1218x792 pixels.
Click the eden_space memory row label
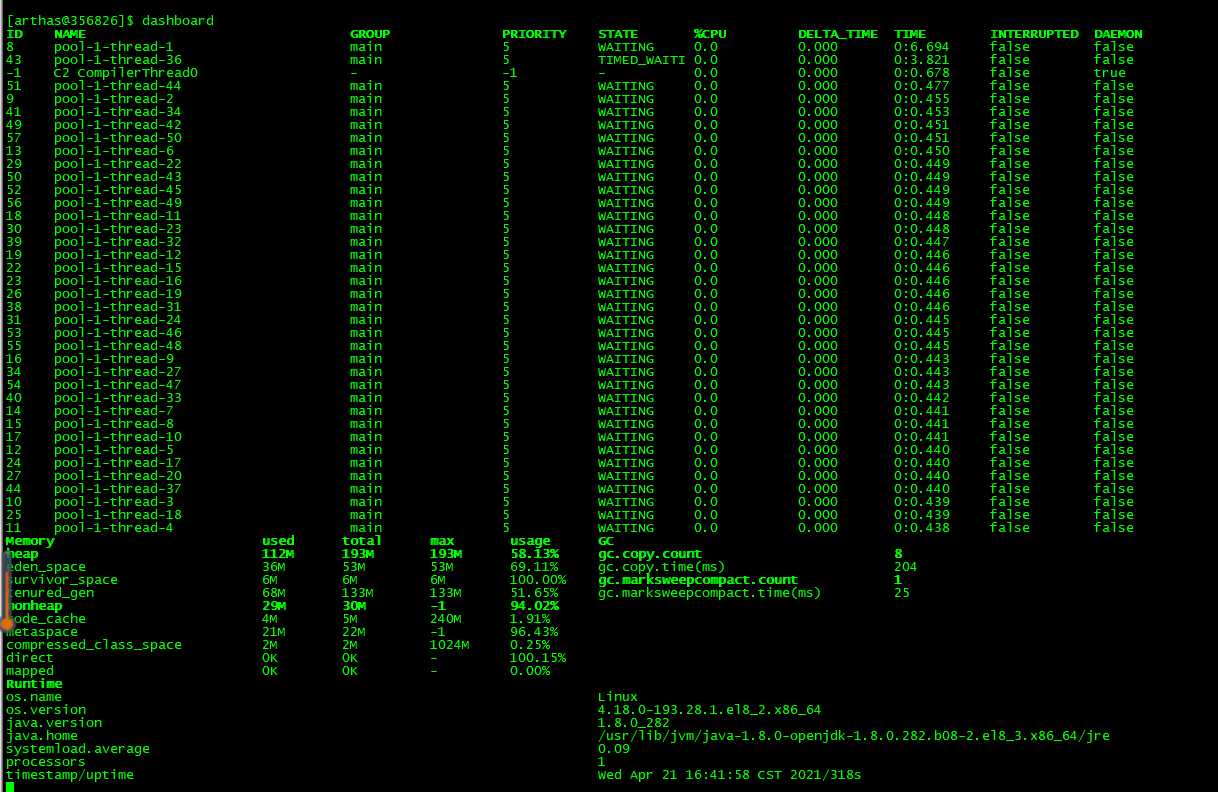click(46, 567)
